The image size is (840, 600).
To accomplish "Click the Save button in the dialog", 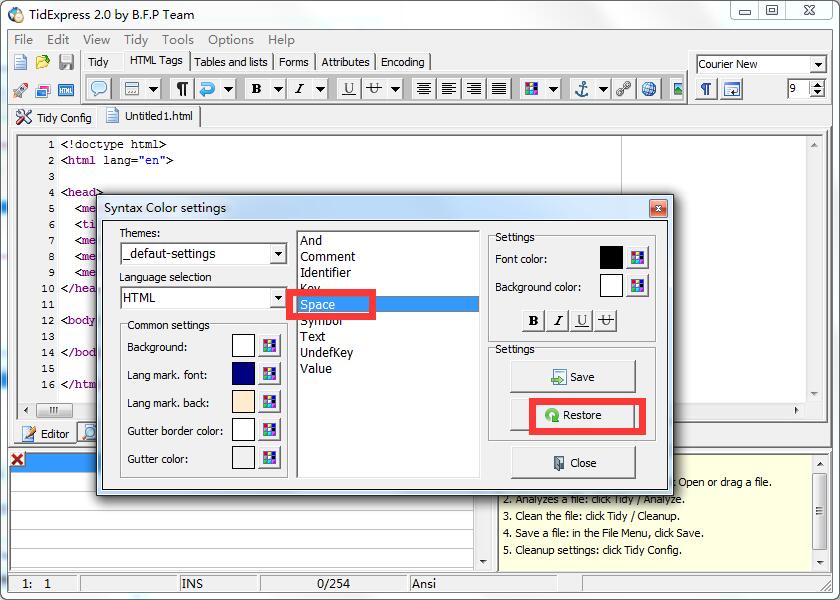I will click(x=573, y=377).
